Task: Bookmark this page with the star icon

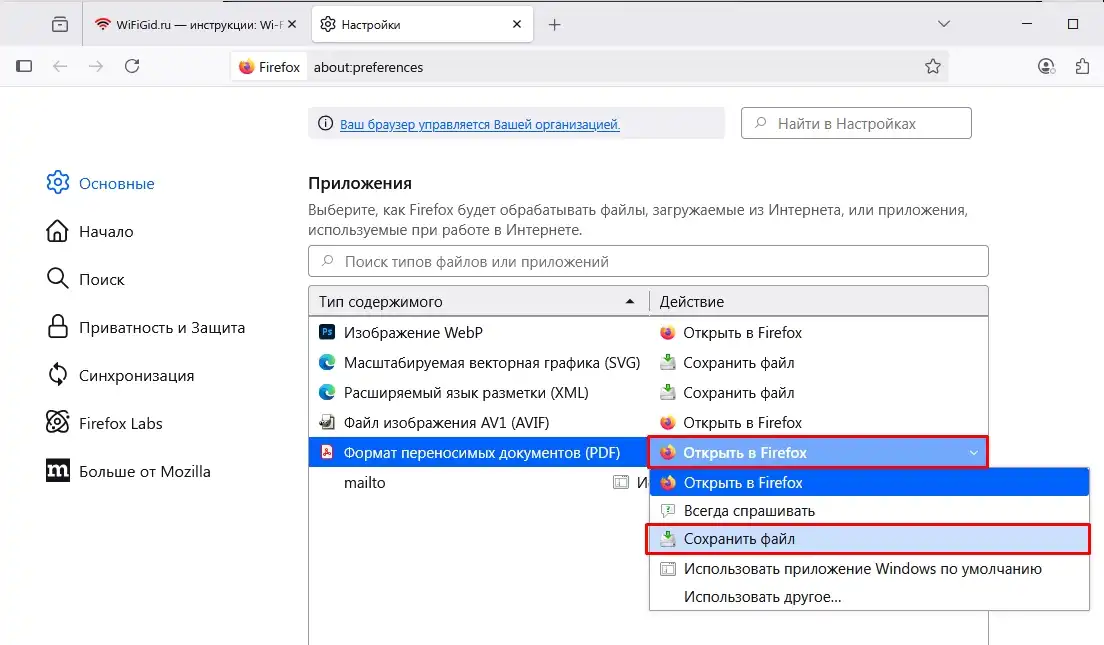Action: click(x=932, y=66)
